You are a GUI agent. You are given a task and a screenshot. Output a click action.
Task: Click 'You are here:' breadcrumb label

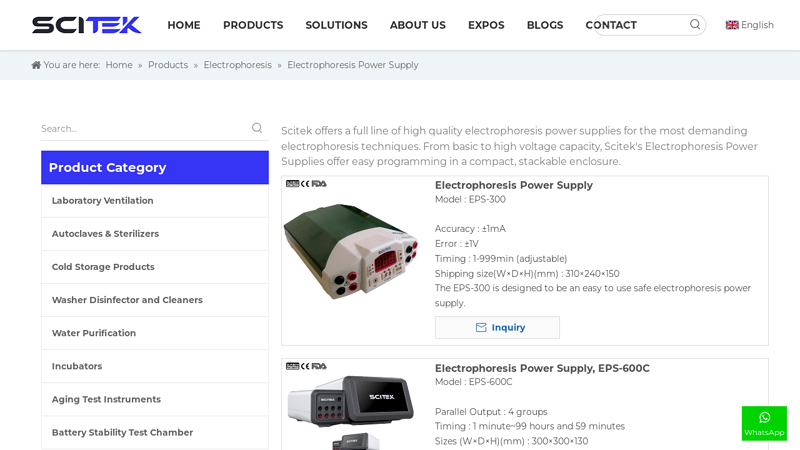[71, 65]
